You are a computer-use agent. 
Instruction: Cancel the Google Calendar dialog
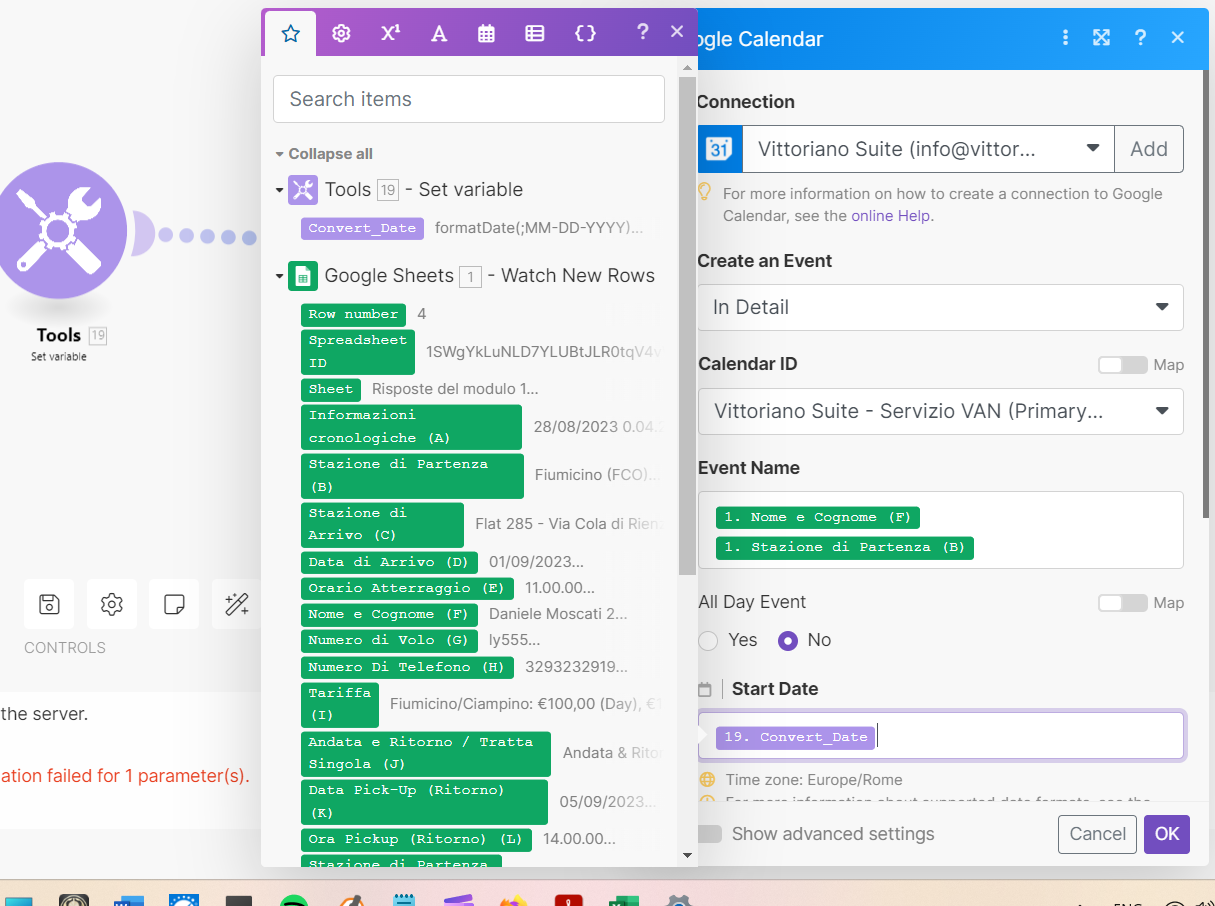click(x=1098, y=834)
